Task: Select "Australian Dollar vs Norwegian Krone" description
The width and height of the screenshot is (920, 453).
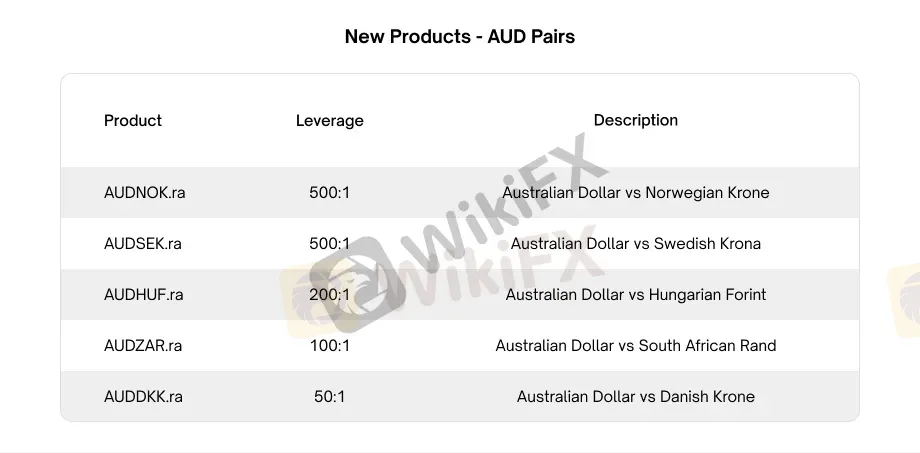Action: point(635,192)
